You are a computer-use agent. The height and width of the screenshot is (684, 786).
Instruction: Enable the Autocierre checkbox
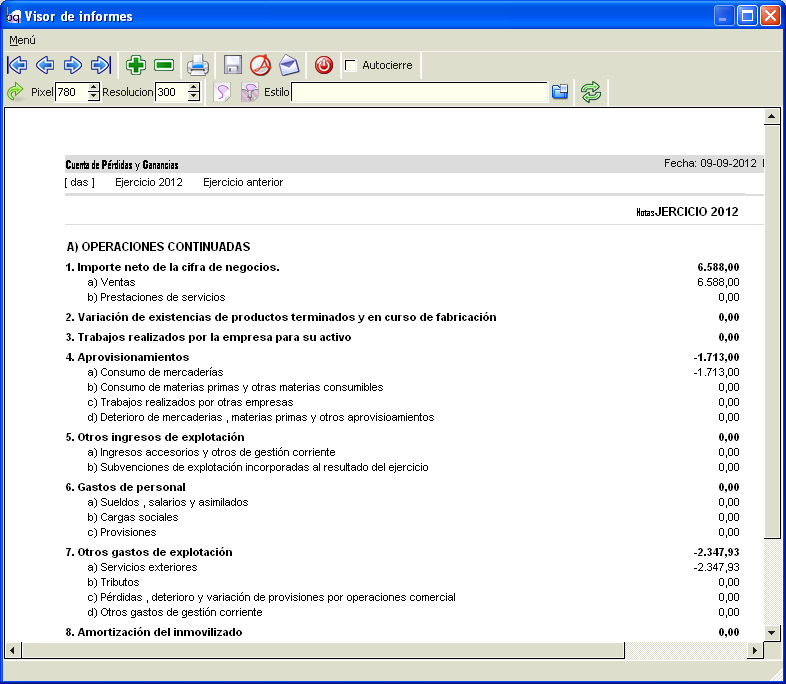[x=351, y=65]
